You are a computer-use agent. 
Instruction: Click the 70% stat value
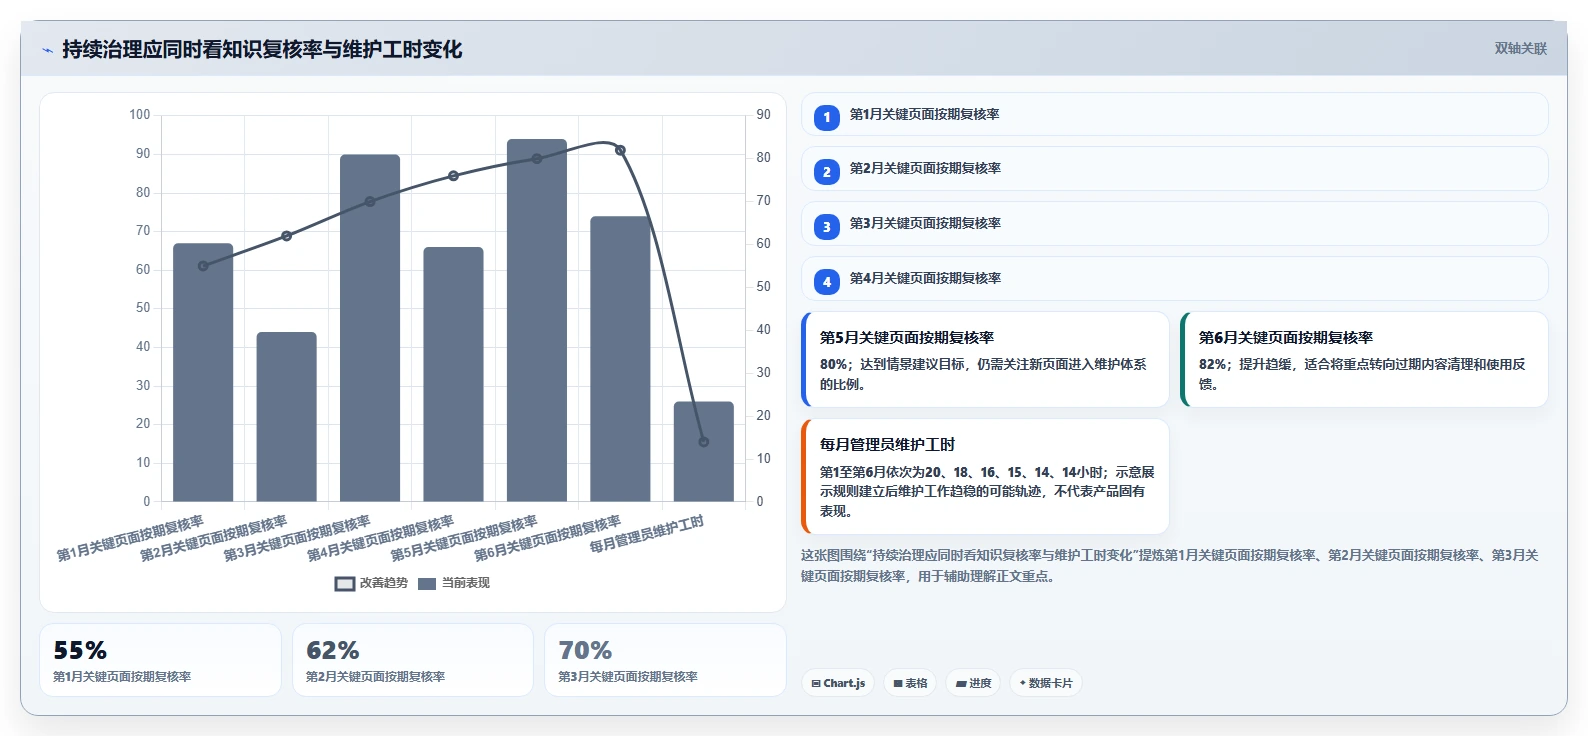coord(585,651)
